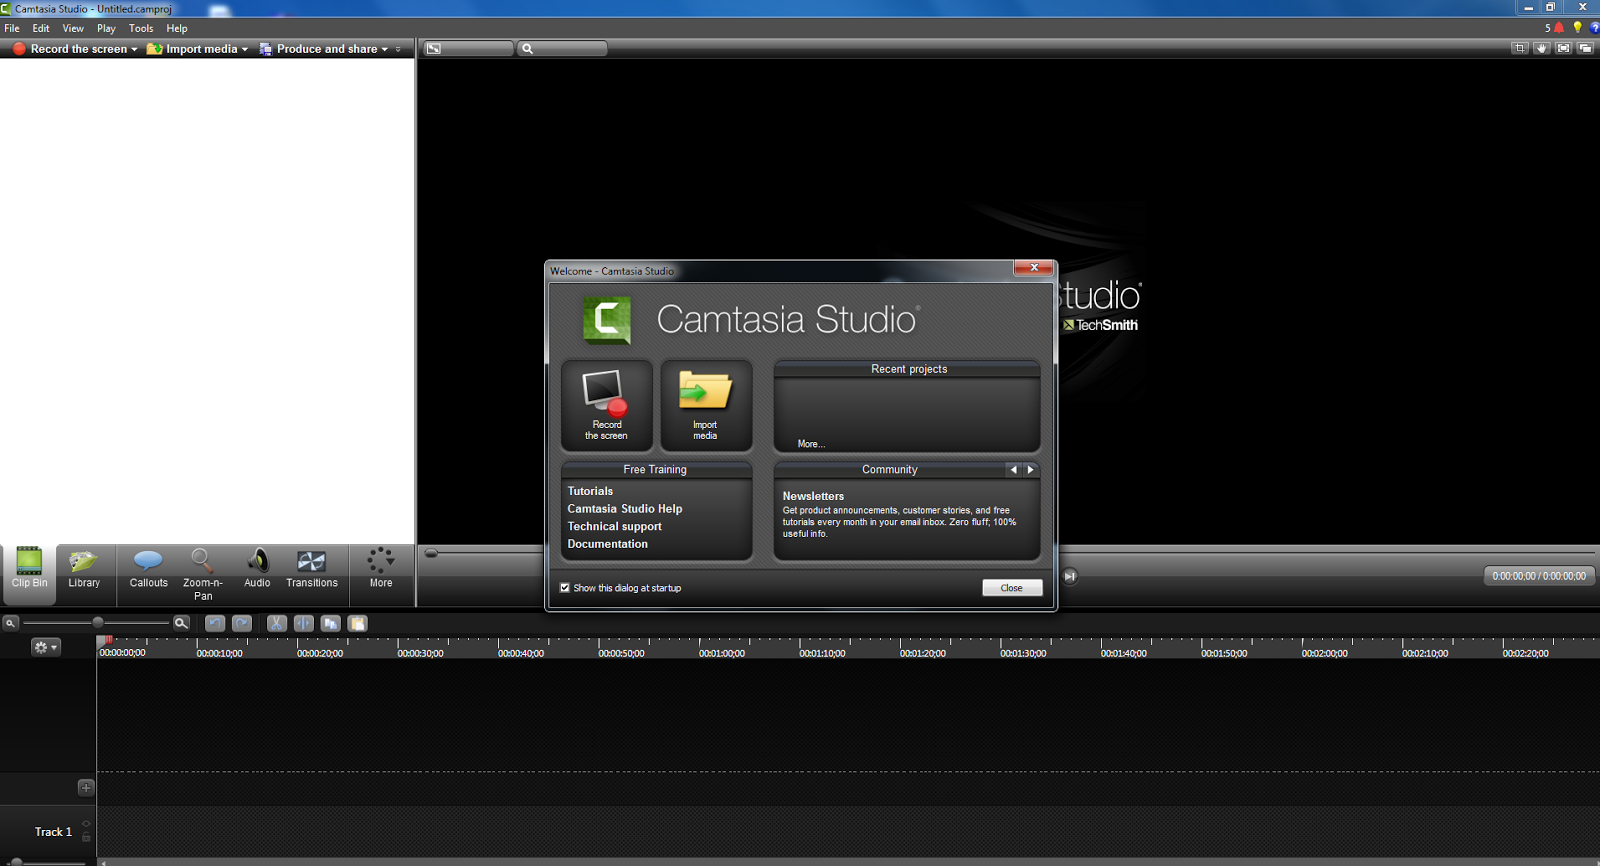
Task: Click More... under Recent projects
Action: pos(811,444)
